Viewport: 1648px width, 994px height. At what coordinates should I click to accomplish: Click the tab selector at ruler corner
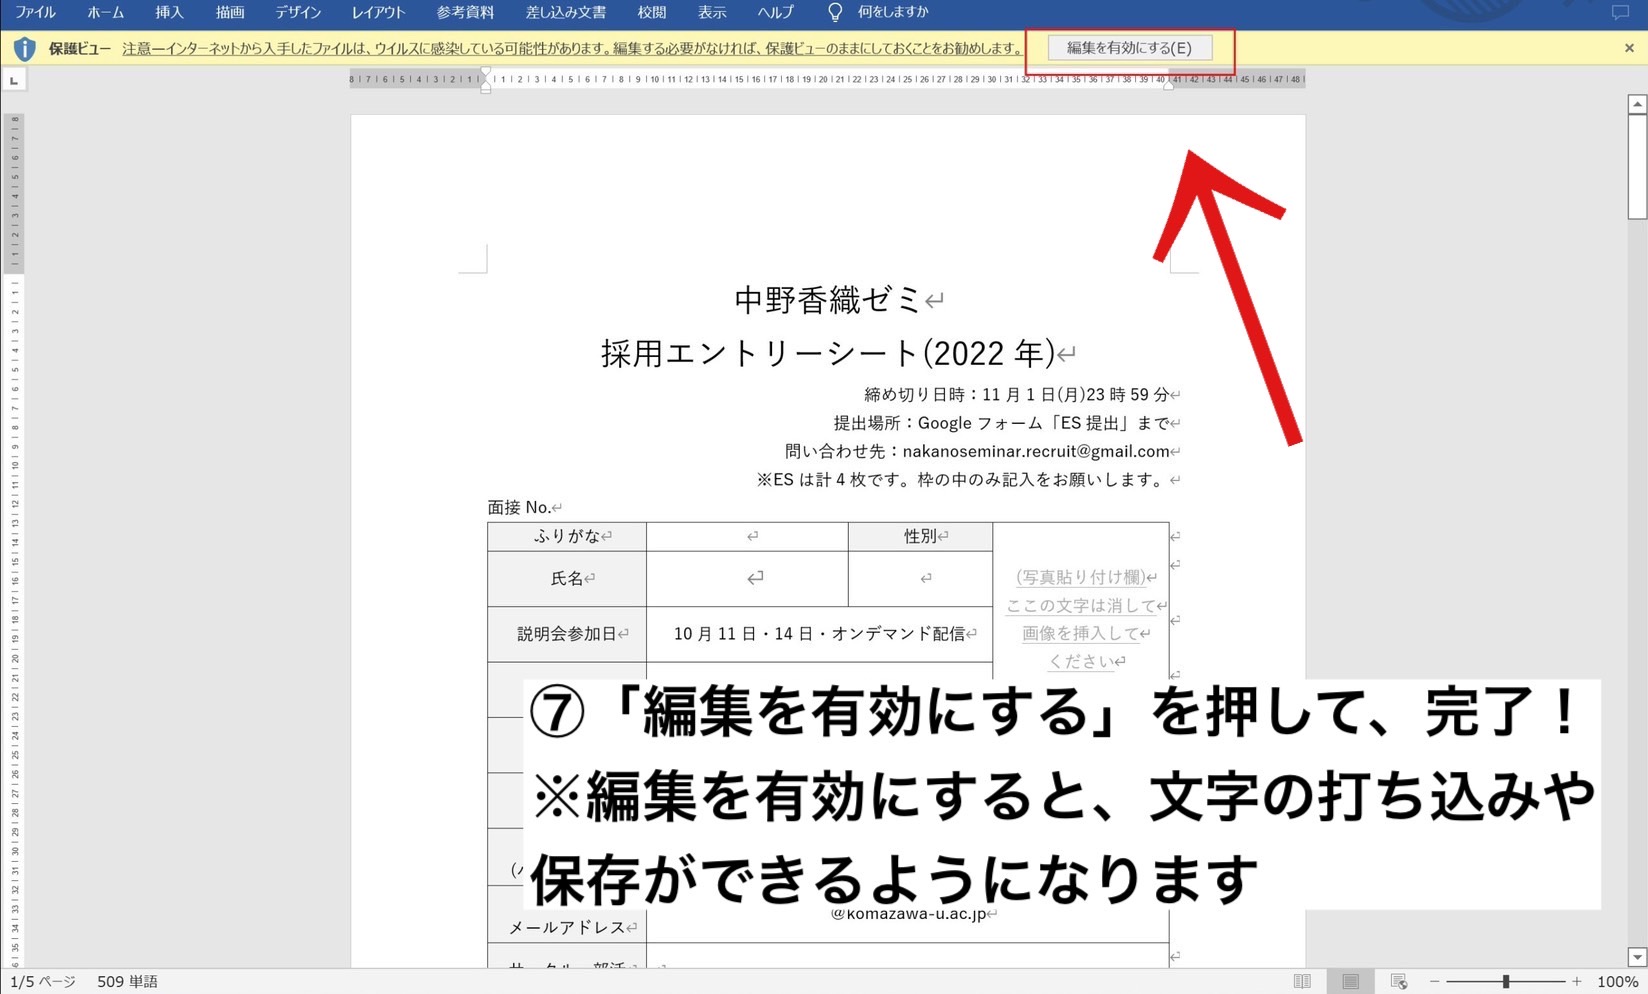(14, 80)
